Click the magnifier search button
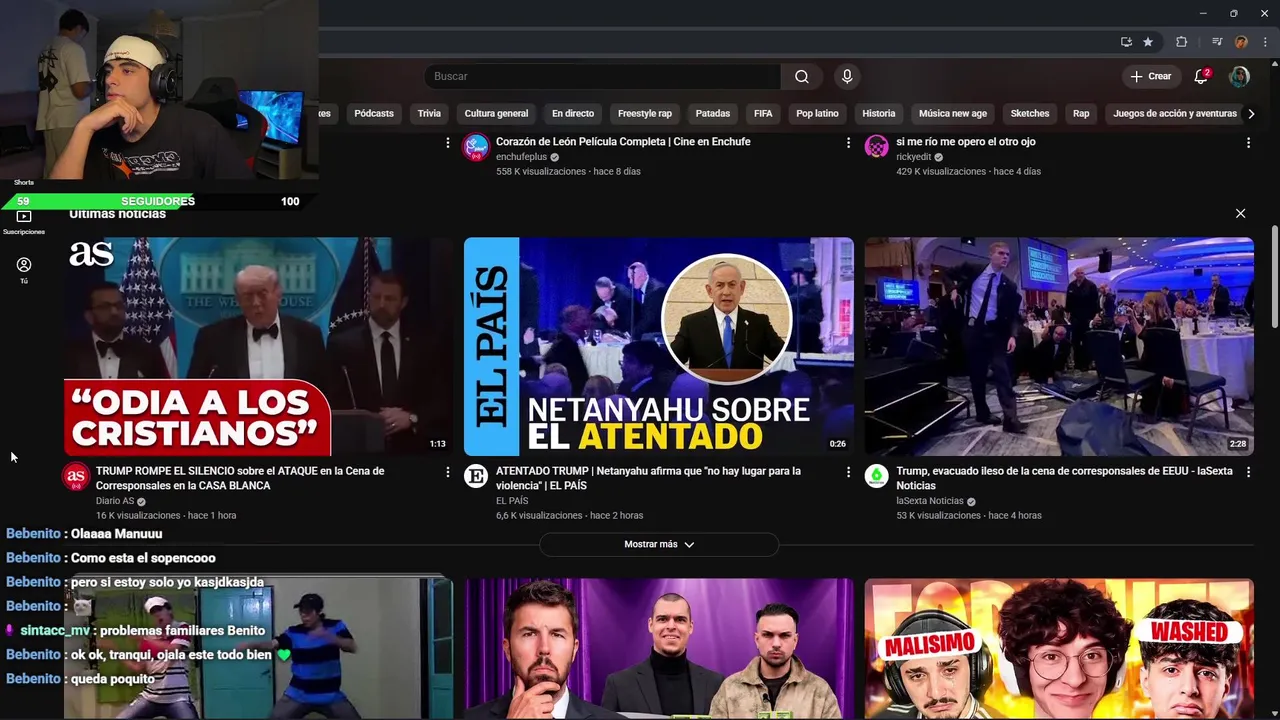The height and width of the screenshot is (720, 1280). tap(801, 76)
